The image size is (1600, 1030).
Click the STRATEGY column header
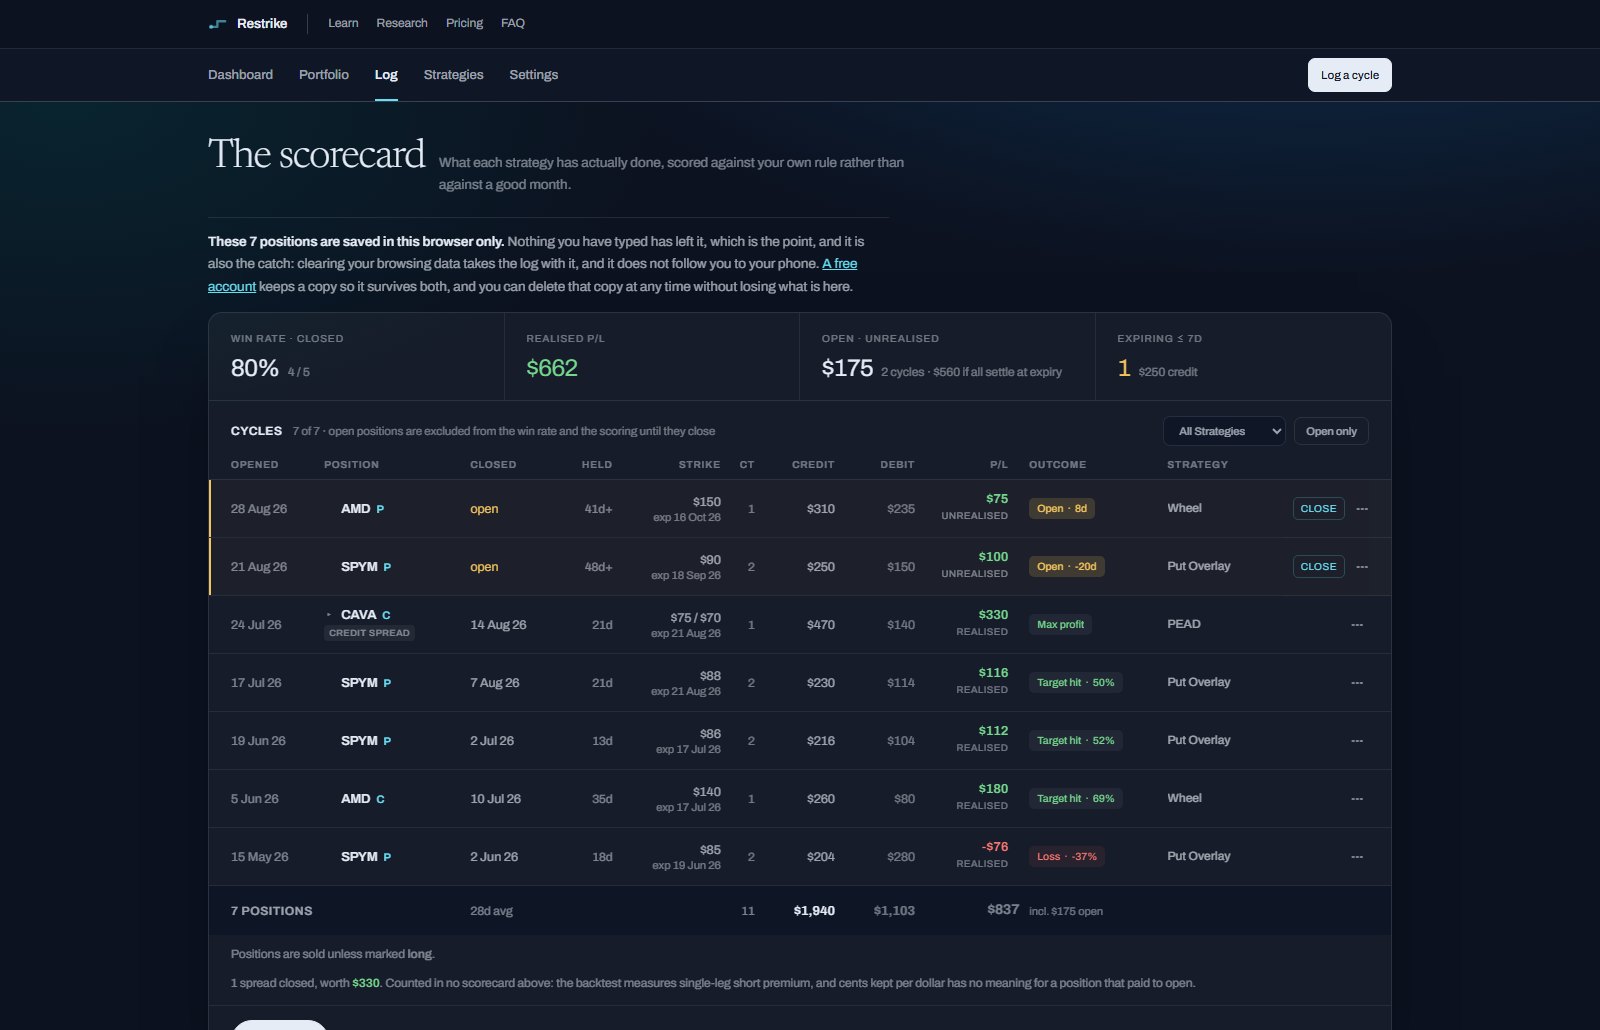click(x=1197, y=465)
